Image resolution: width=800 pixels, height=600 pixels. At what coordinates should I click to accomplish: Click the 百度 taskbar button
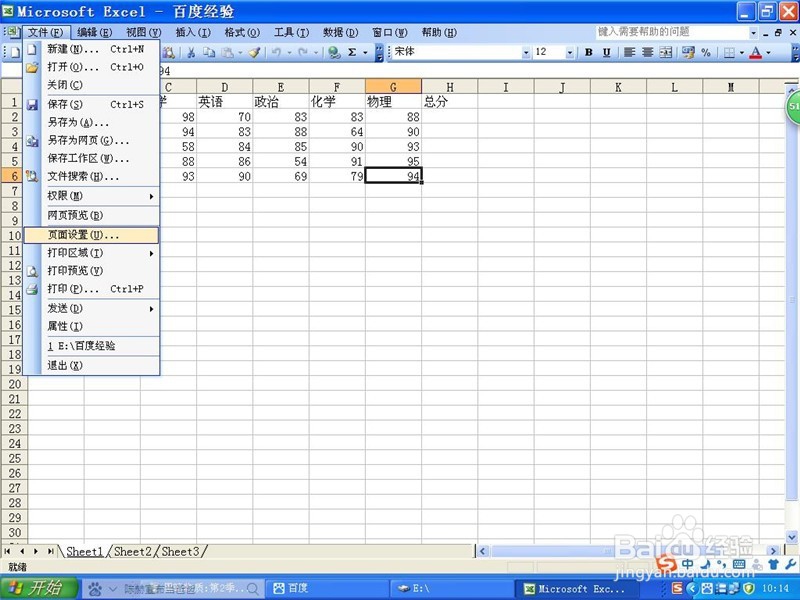click(x=327, y=588)
